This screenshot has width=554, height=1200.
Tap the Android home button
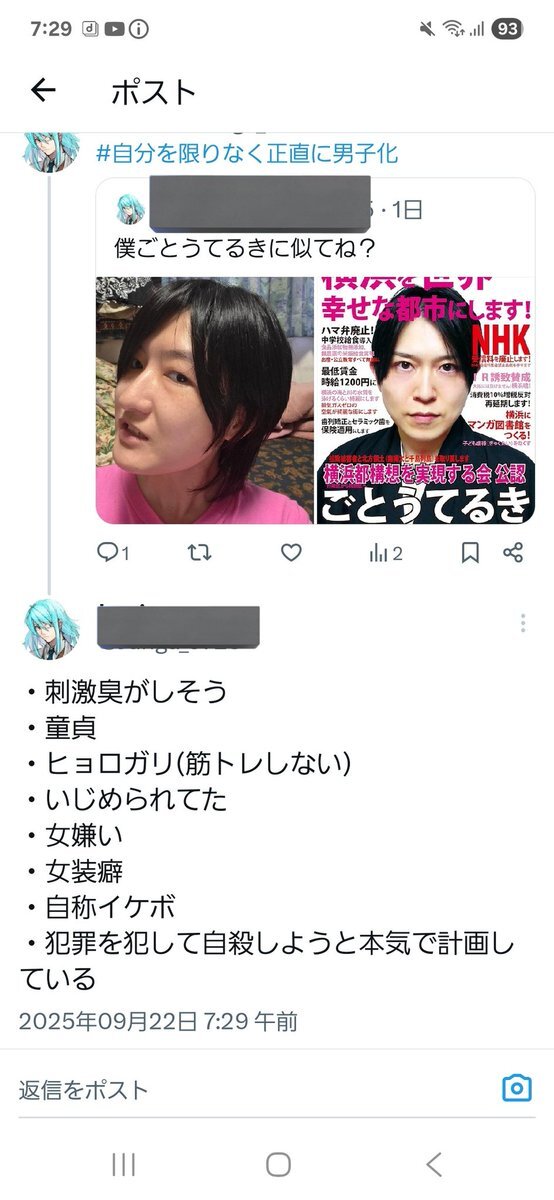click(278, 1164)
